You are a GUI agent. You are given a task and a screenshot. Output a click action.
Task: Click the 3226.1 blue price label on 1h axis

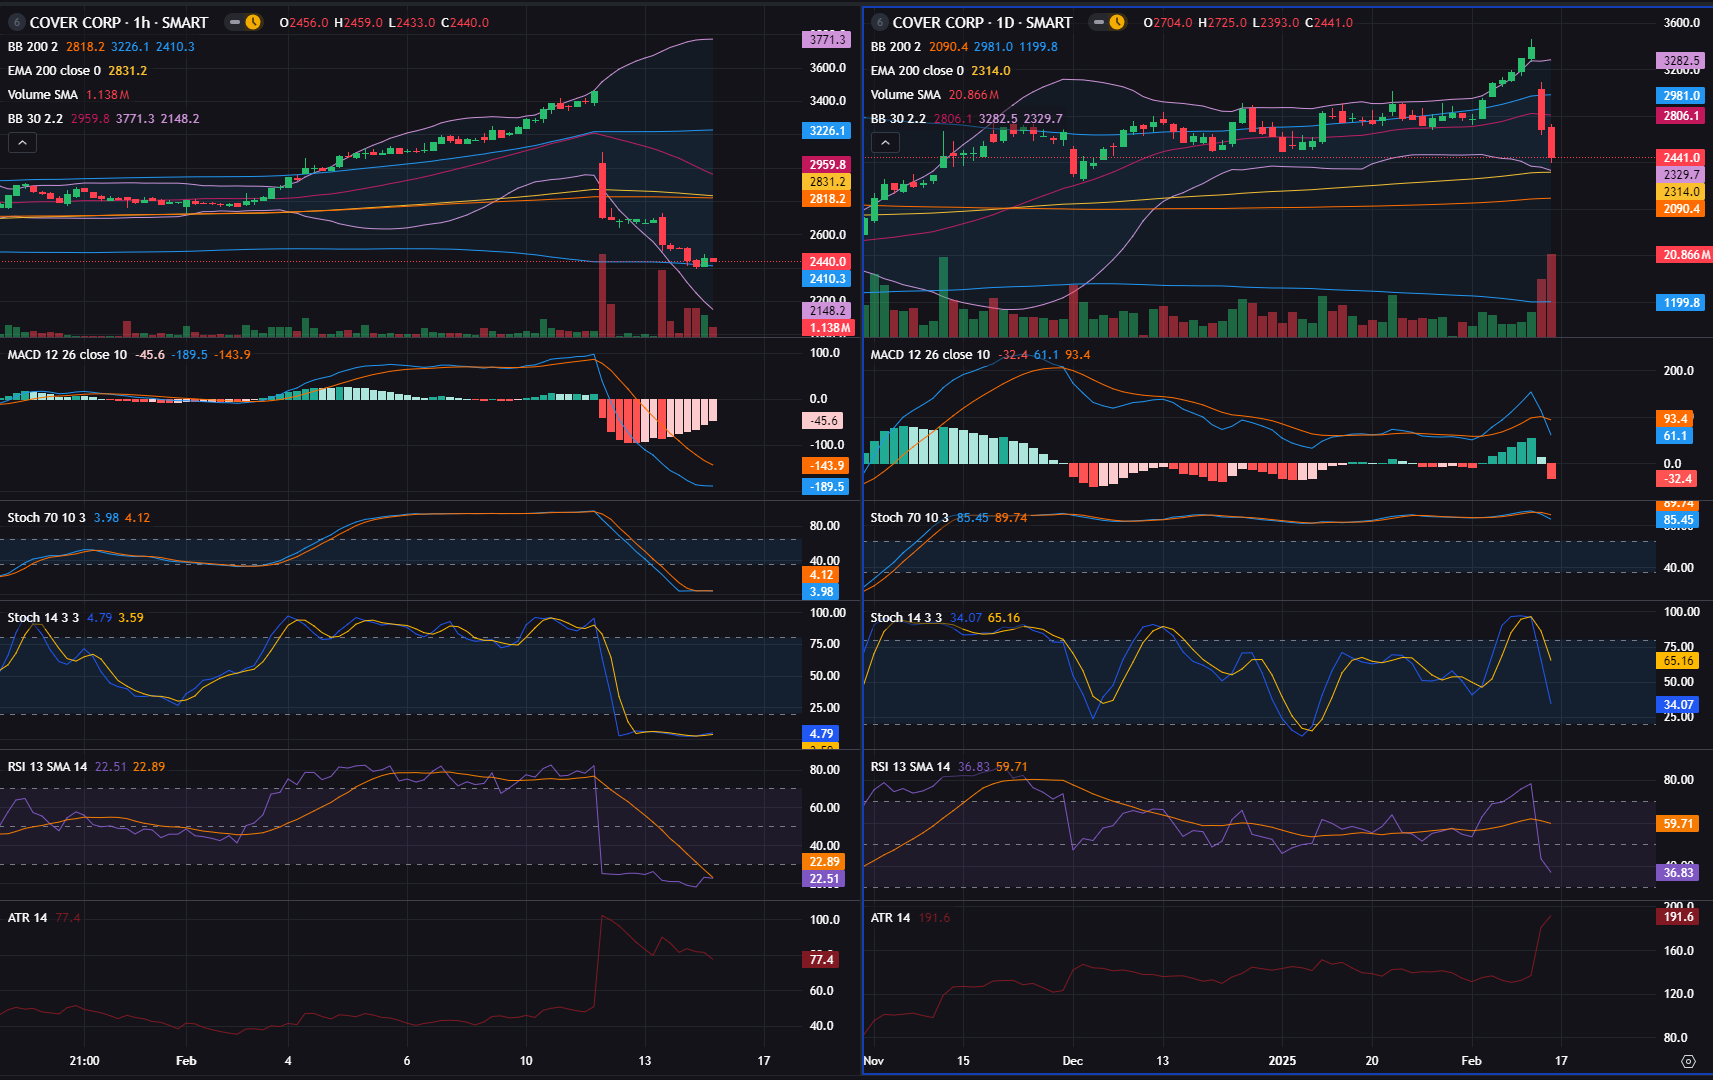(x=827, y=131)
